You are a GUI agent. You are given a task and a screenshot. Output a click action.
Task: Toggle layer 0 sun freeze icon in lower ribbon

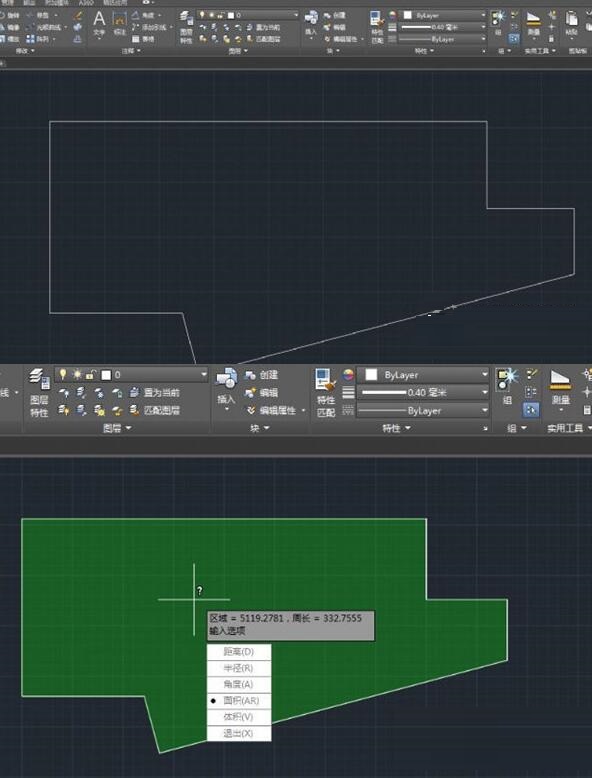77,375
